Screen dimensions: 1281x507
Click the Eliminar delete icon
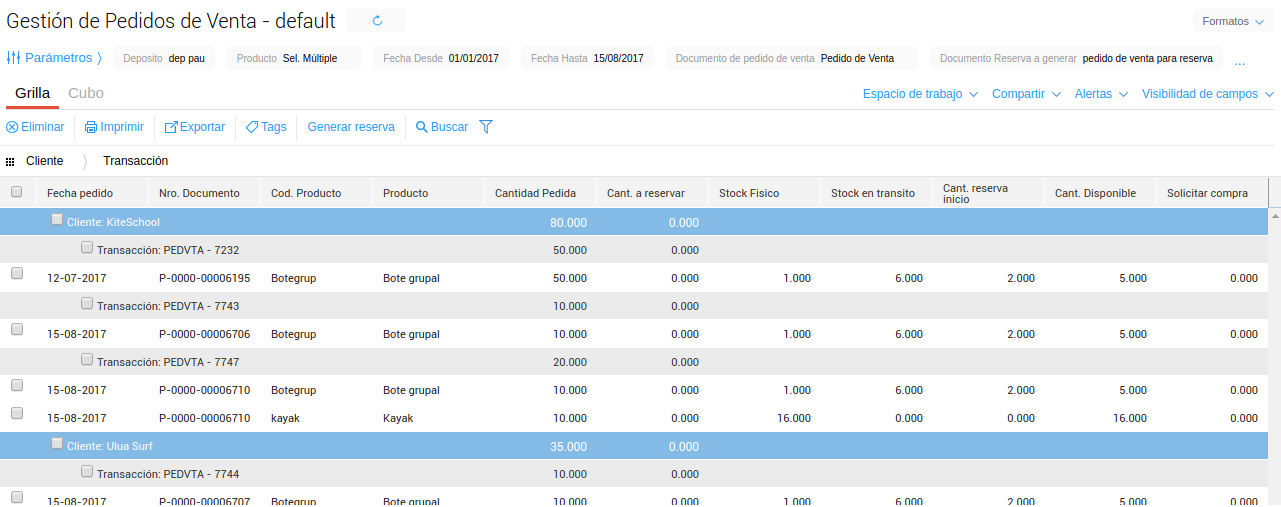[12, 127]
